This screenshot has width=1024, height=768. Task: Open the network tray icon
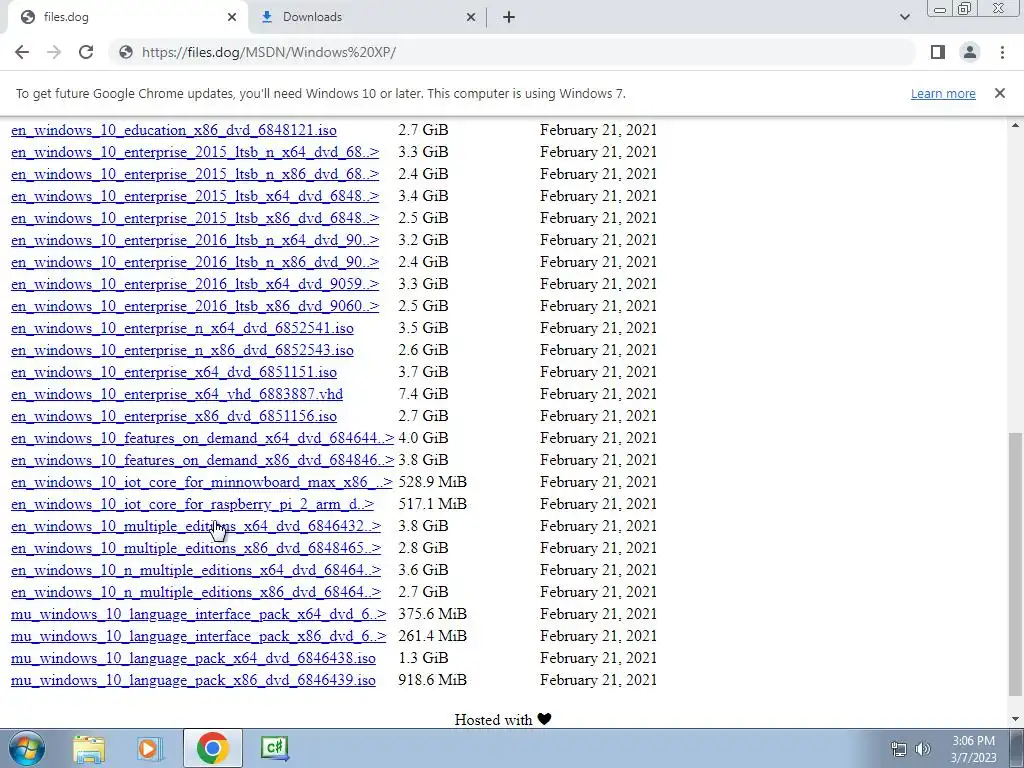[x=899, y=749]
